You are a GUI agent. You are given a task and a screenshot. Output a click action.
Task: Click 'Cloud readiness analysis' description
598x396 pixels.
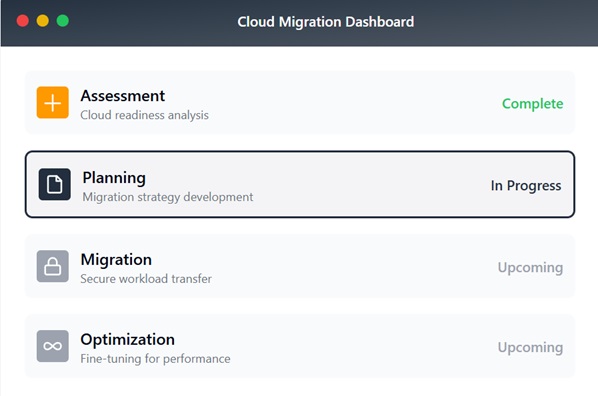pyautogui.click(x=145, y=115)
